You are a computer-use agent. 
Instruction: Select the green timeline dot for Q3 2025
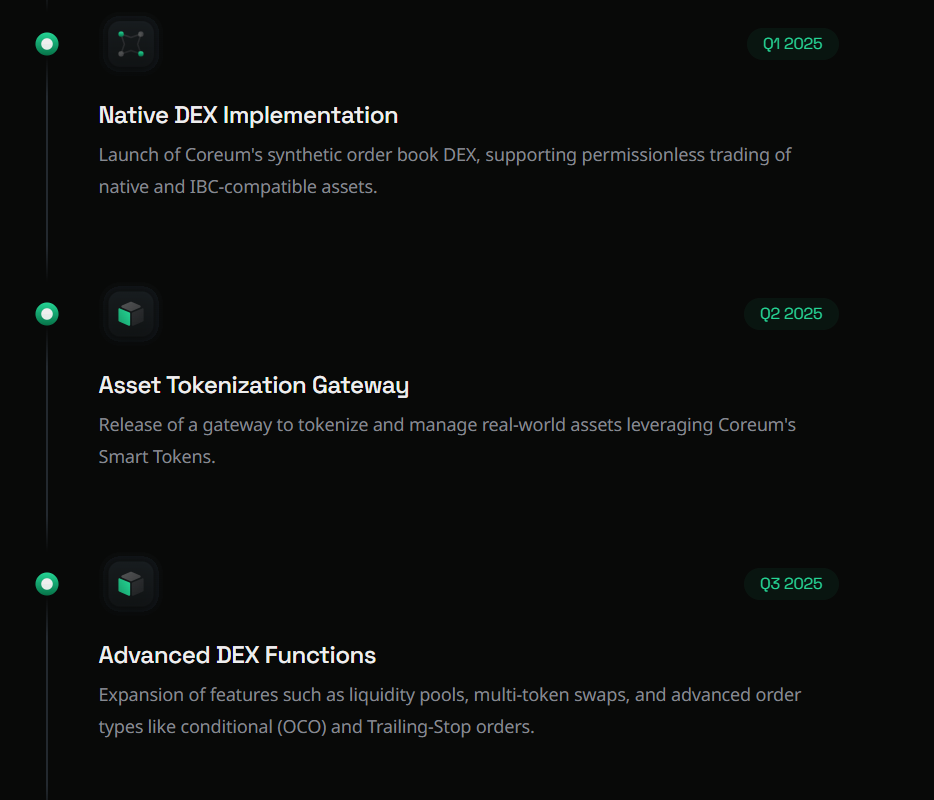pyautogui.click(x=47, y=584)
